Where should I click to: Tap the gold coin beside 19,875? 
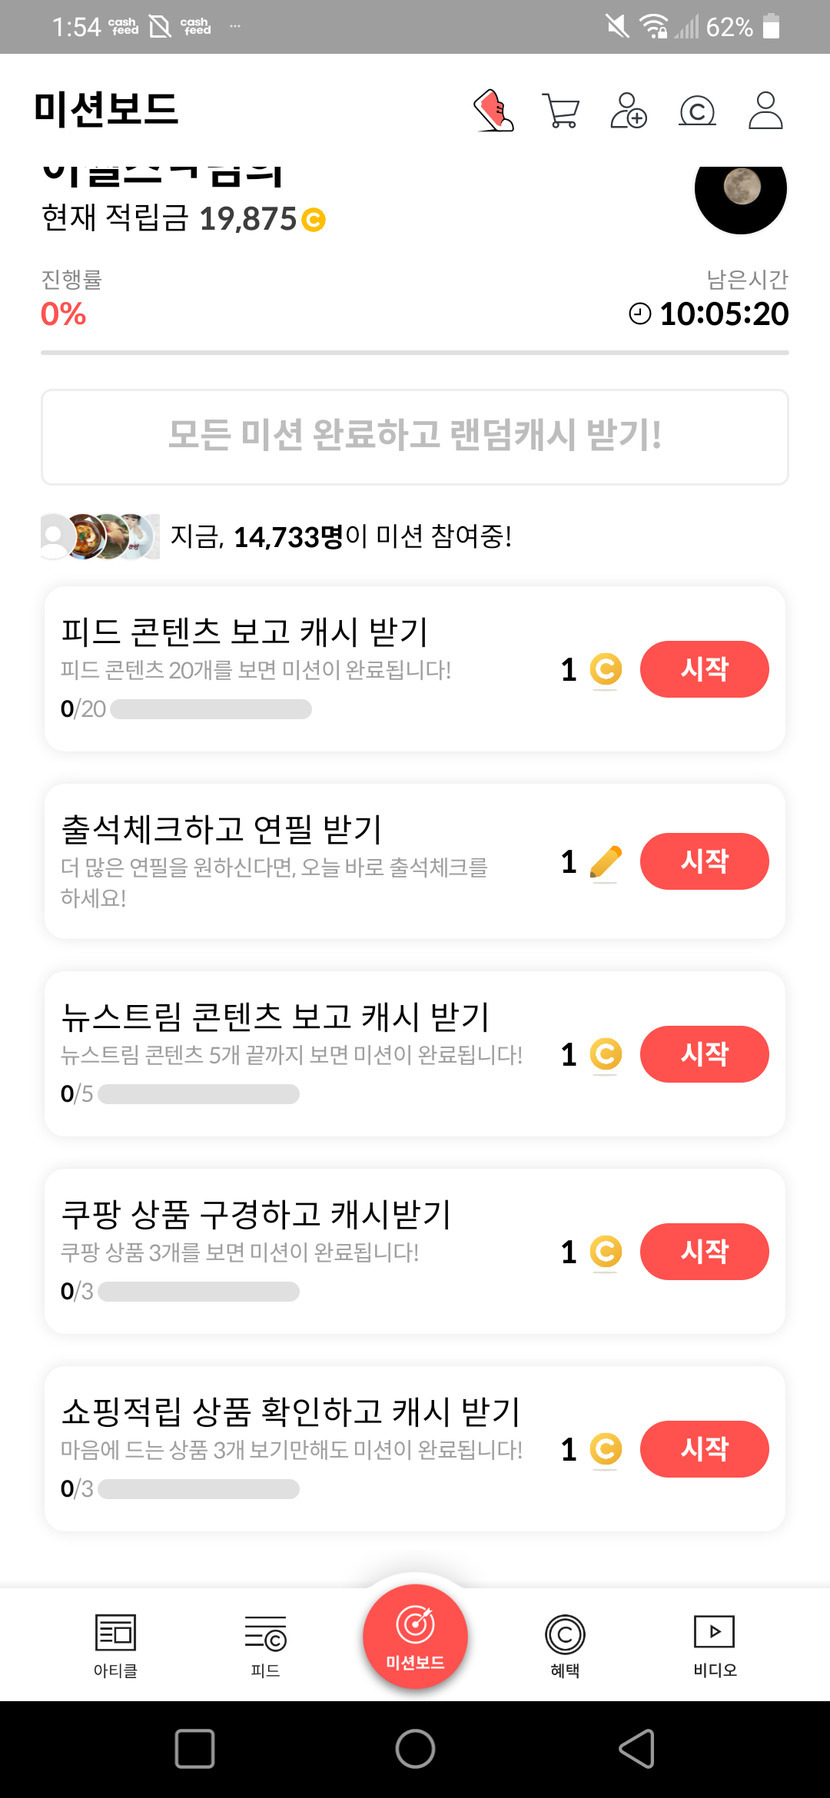[314, 219]
